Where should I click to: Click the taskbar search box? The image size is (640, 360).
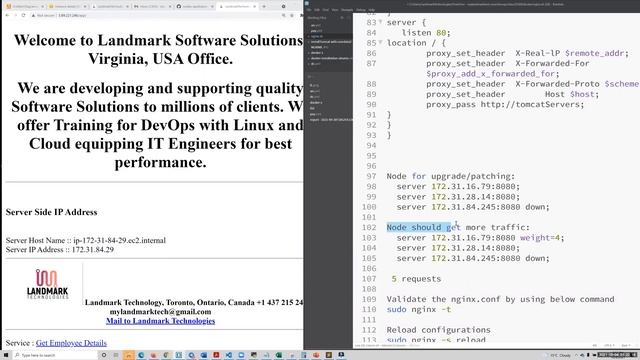pos(55,356)
